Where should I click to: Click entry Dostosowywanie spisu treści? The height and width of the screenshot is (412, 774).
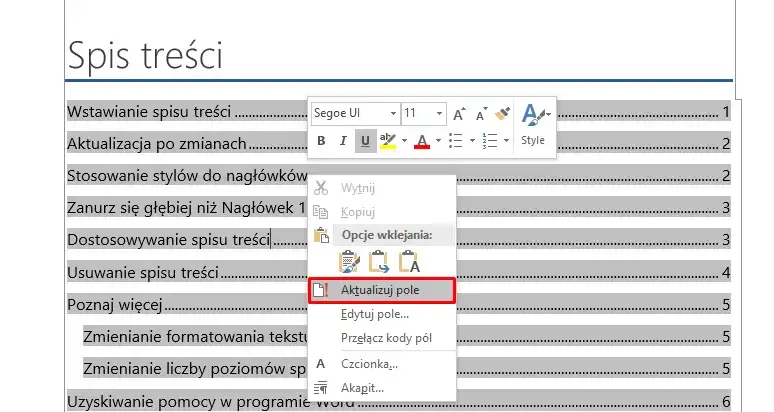[169, 240]
